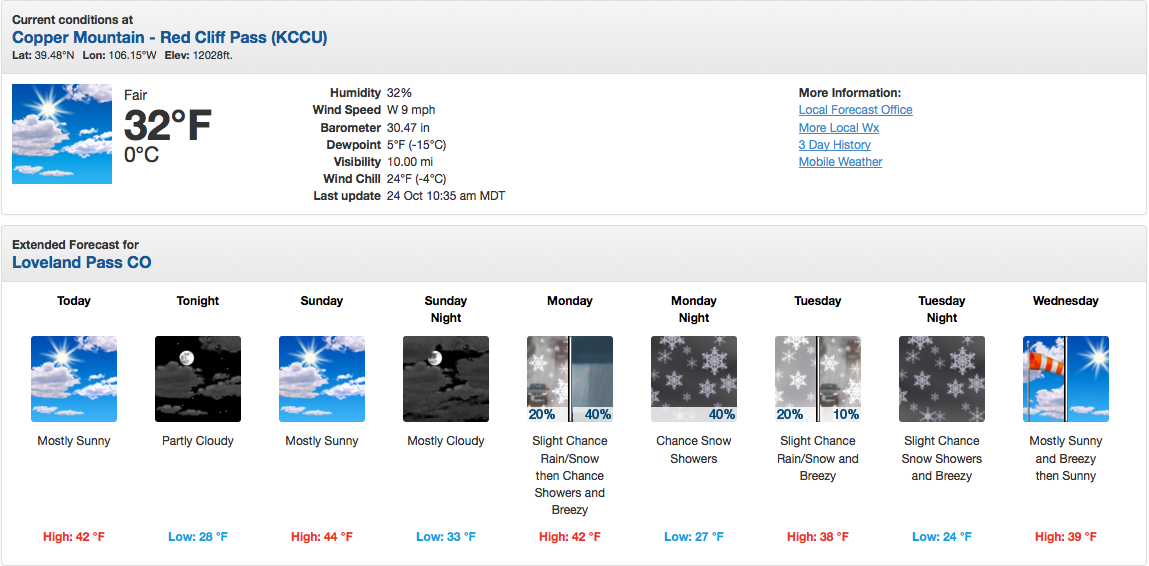This screenshot has height=566, width=1149.
Task: Click Today's Mostly Sunny forecast icon
Action: pos(74,379)
